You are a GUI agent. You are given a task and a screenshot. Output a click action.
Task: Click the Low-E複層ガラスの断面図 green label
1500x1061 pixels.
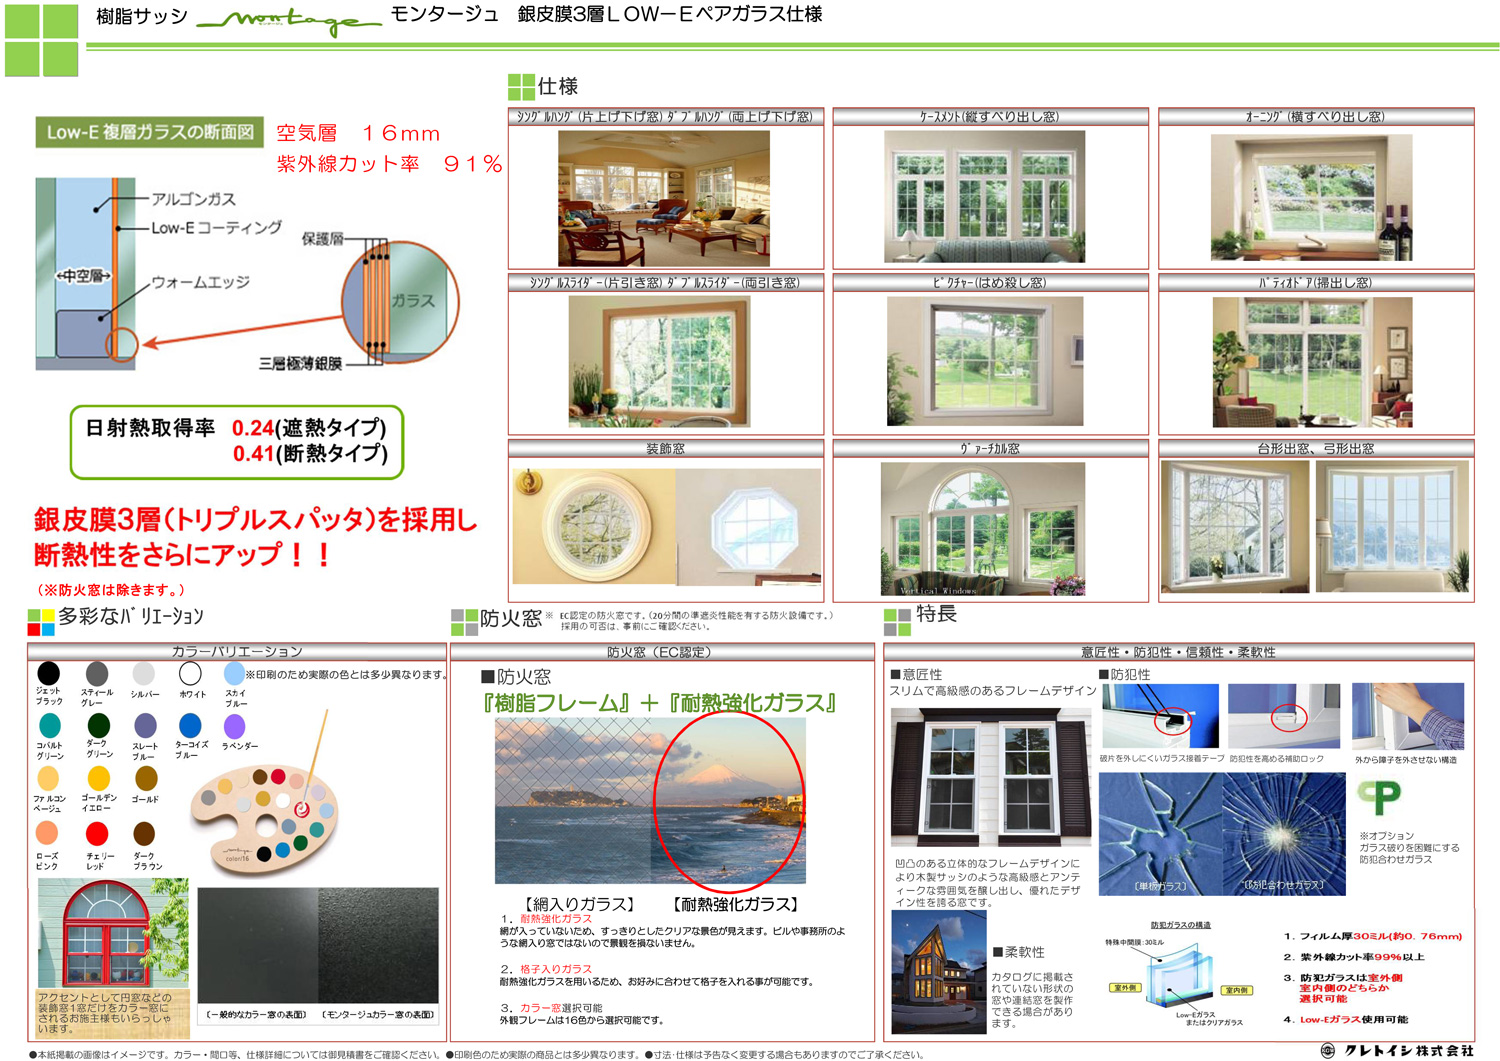(x=150, y=132)
